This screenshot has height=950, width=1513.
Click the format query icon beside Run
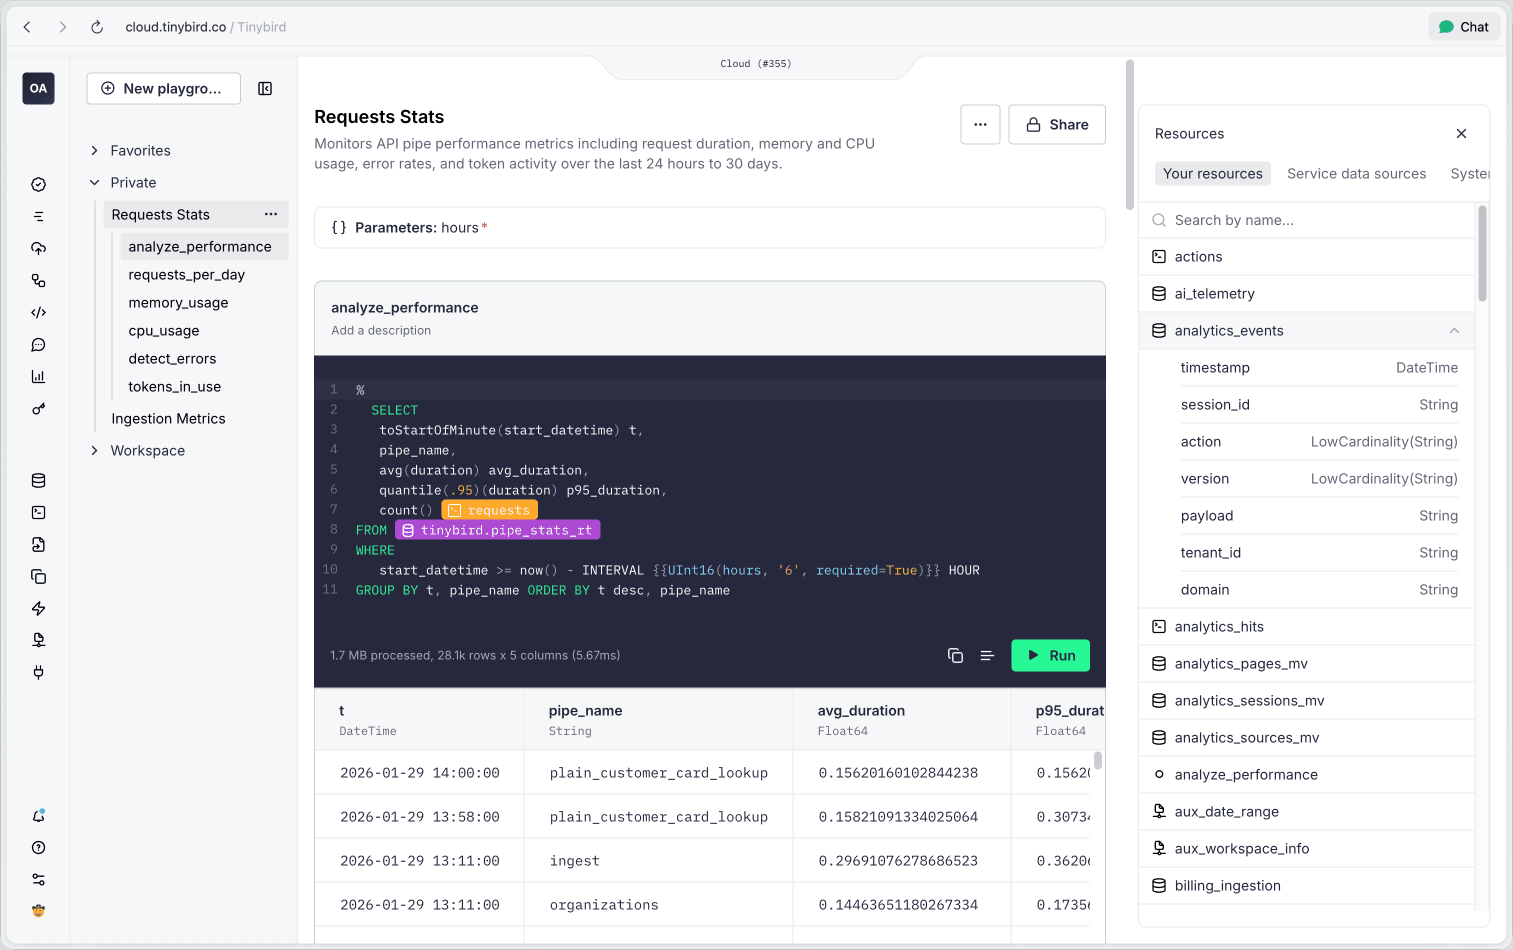(988, 655)
